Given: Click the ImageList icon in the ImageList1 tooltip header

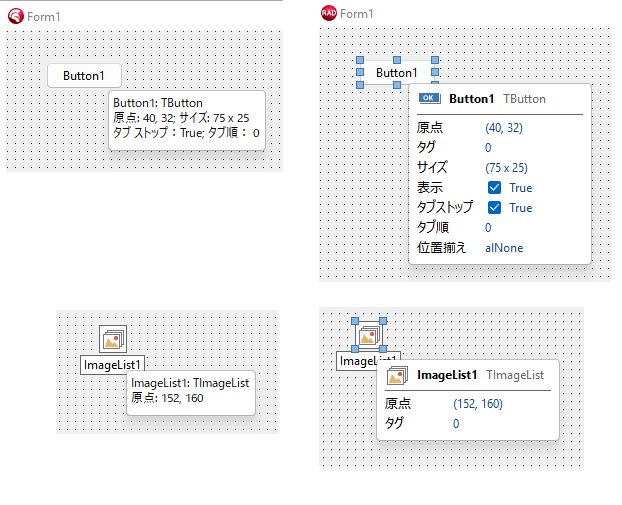Looking at the screenshot, I should click(397, 375).
